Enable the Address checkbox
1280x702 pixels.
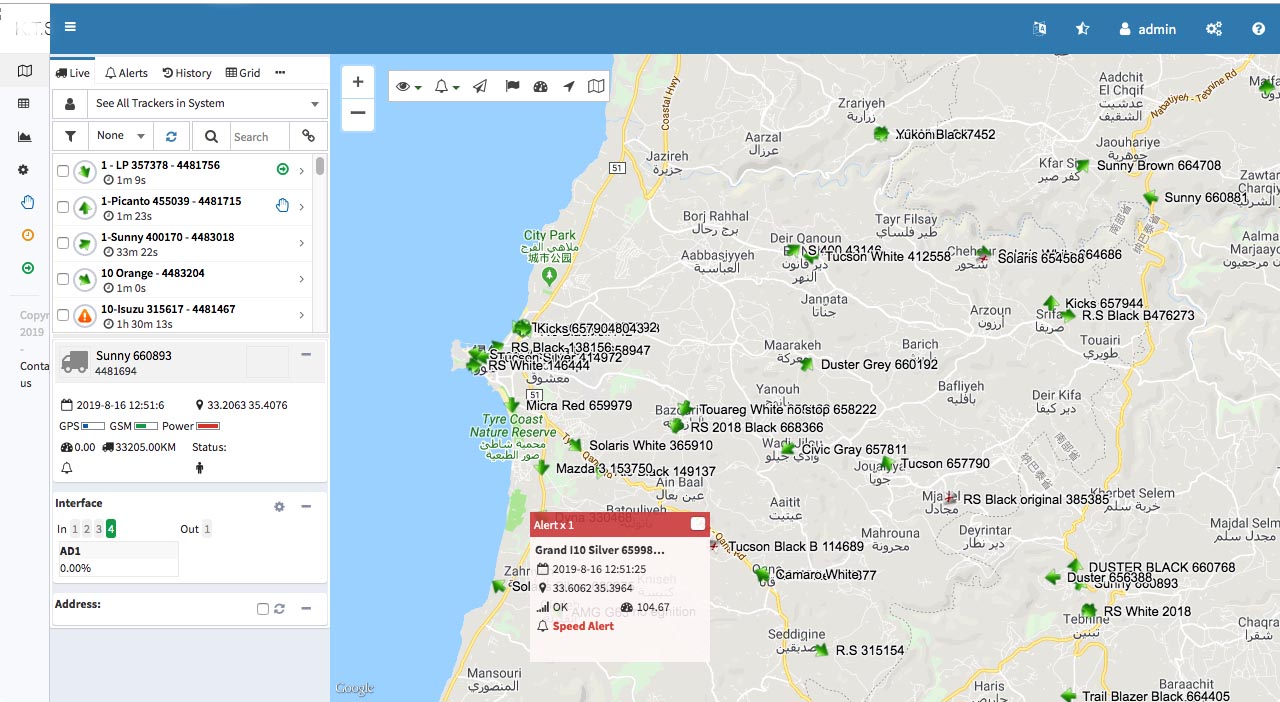[x=263, y=609]
